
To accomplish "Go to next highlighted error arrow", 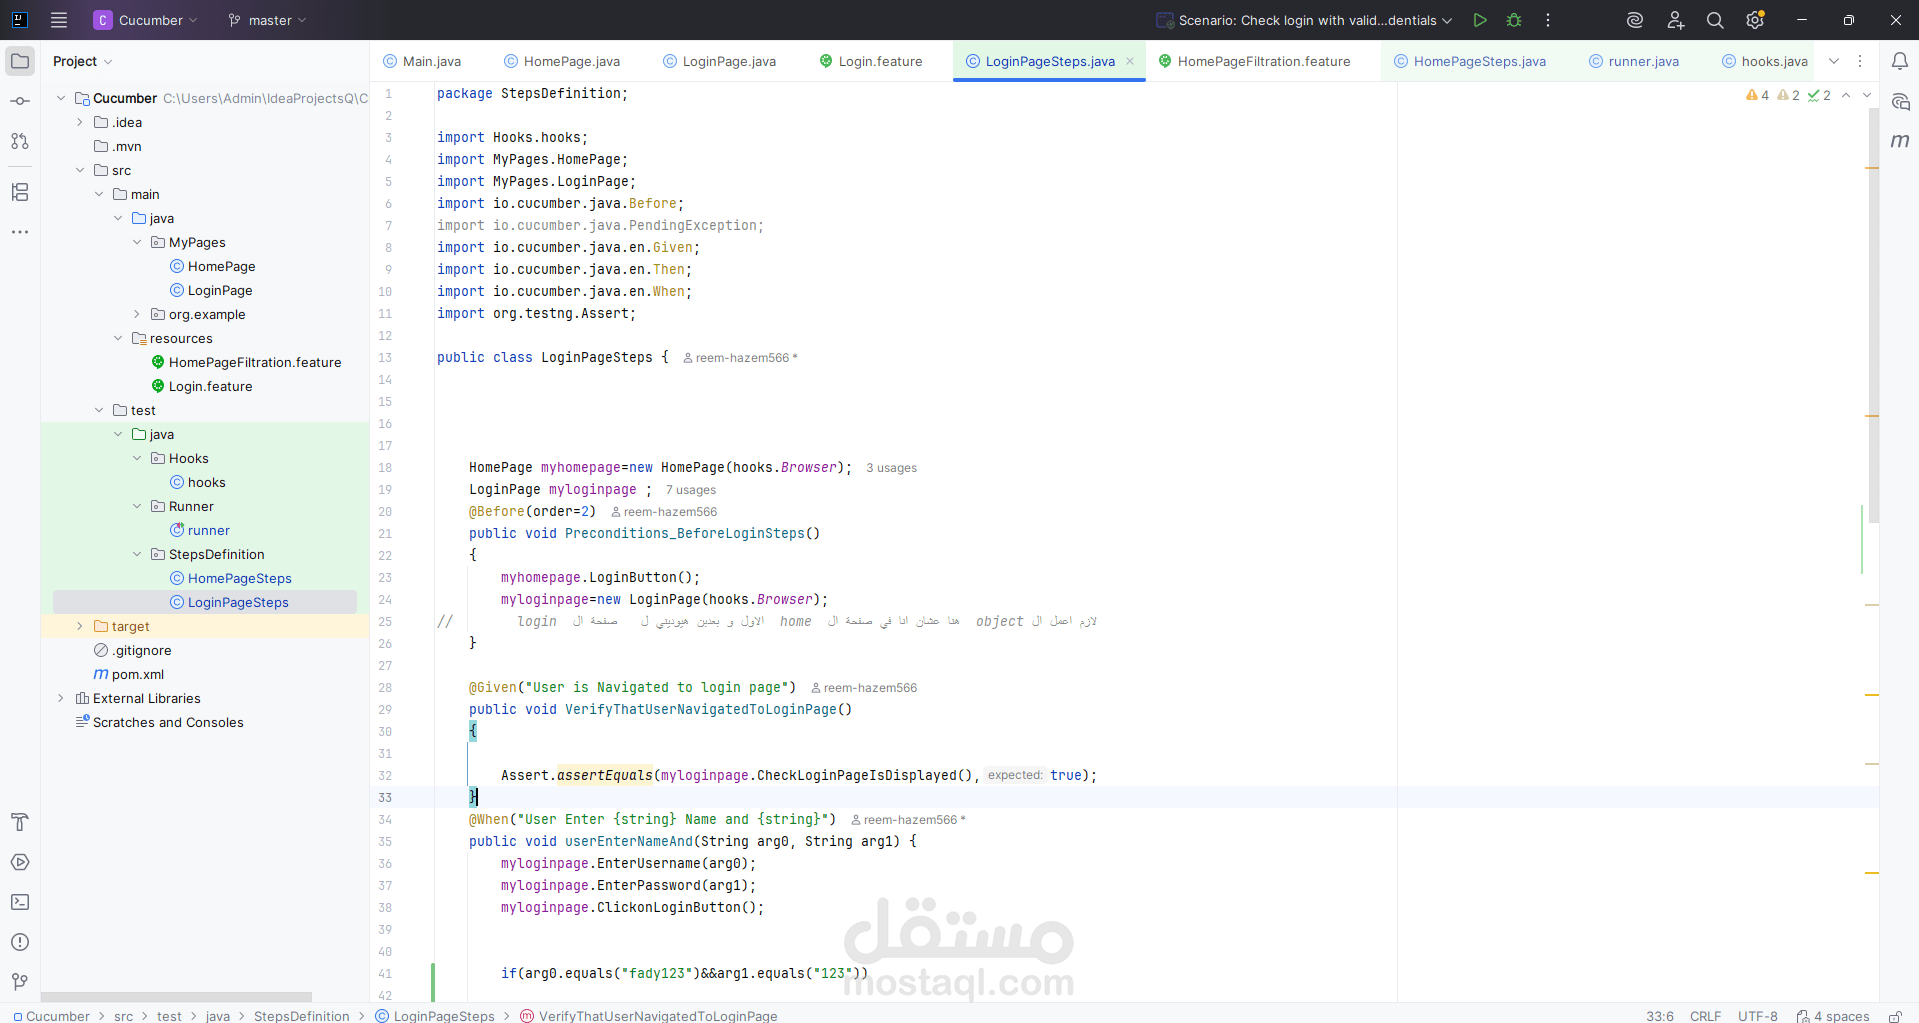I will (x=1867, y=95).
